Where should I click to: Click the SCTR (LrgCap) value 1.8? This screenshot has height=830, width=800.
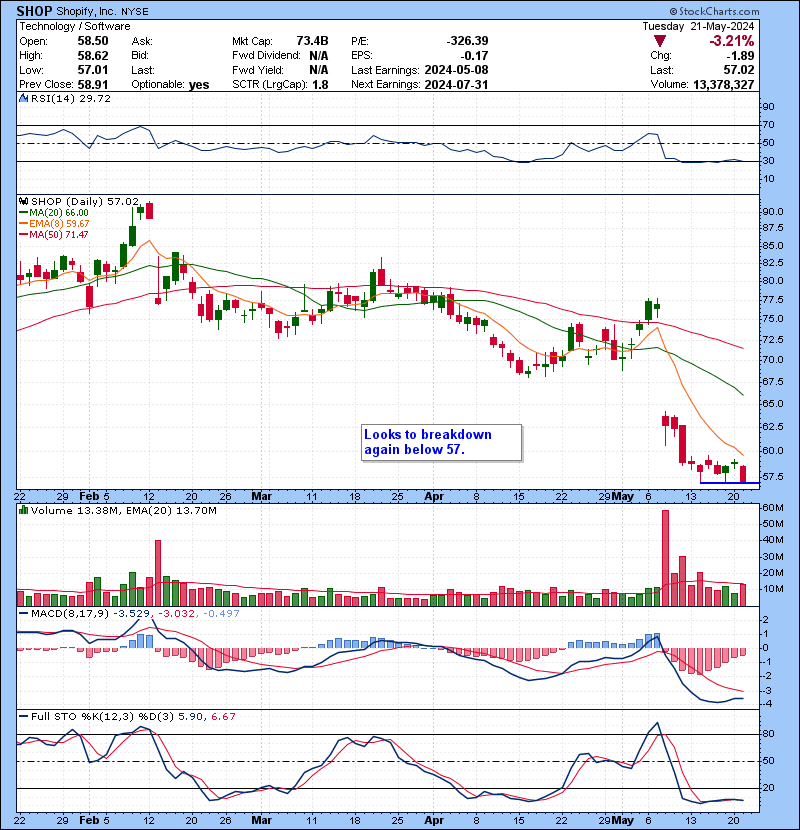pos(320,85)
